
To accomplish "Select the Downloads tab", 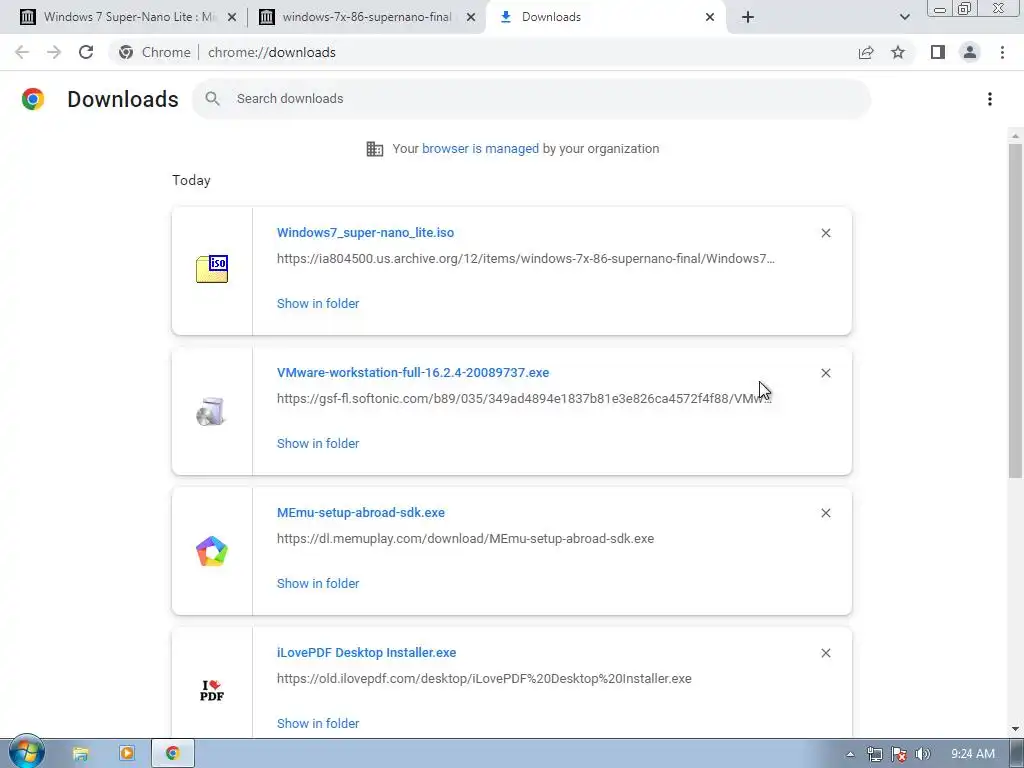I will point(605,17).
